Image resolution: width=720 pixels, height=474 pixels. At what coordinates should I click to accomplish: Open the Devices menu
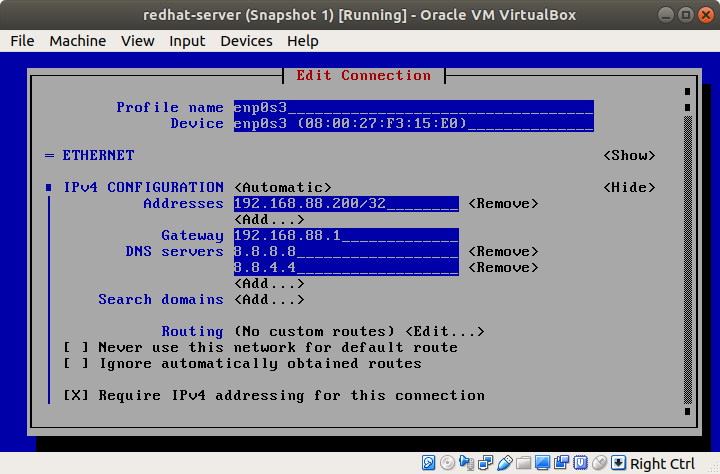(246, 41)
